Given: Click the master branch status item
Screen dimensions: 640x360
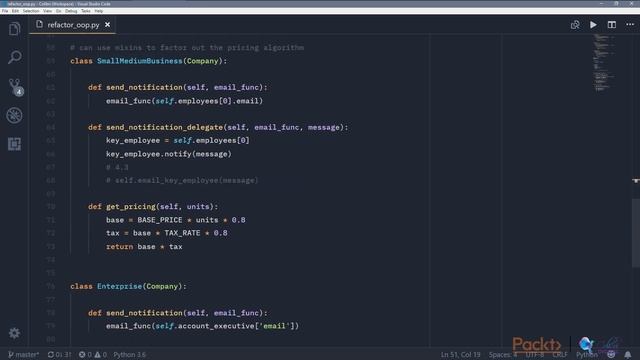Looking at the screenshot, I should pos(24,355).
